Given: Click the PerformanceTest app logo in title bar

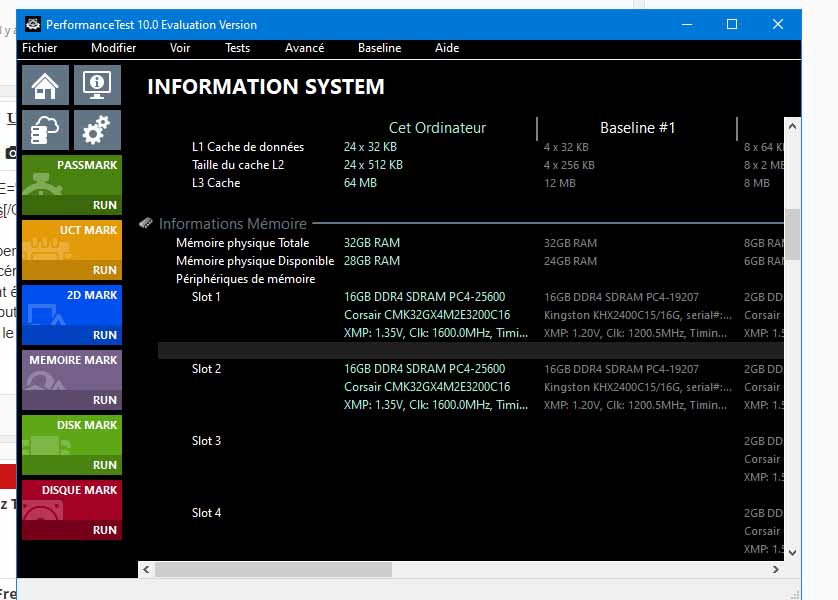Looking at the screenshot, I should click(32, 24).
